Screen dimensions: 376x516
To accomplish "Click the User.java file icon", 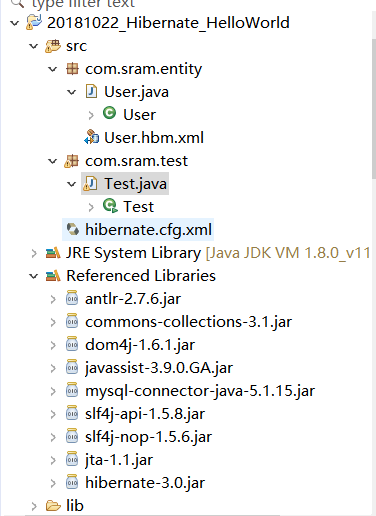I will point(91,91).
